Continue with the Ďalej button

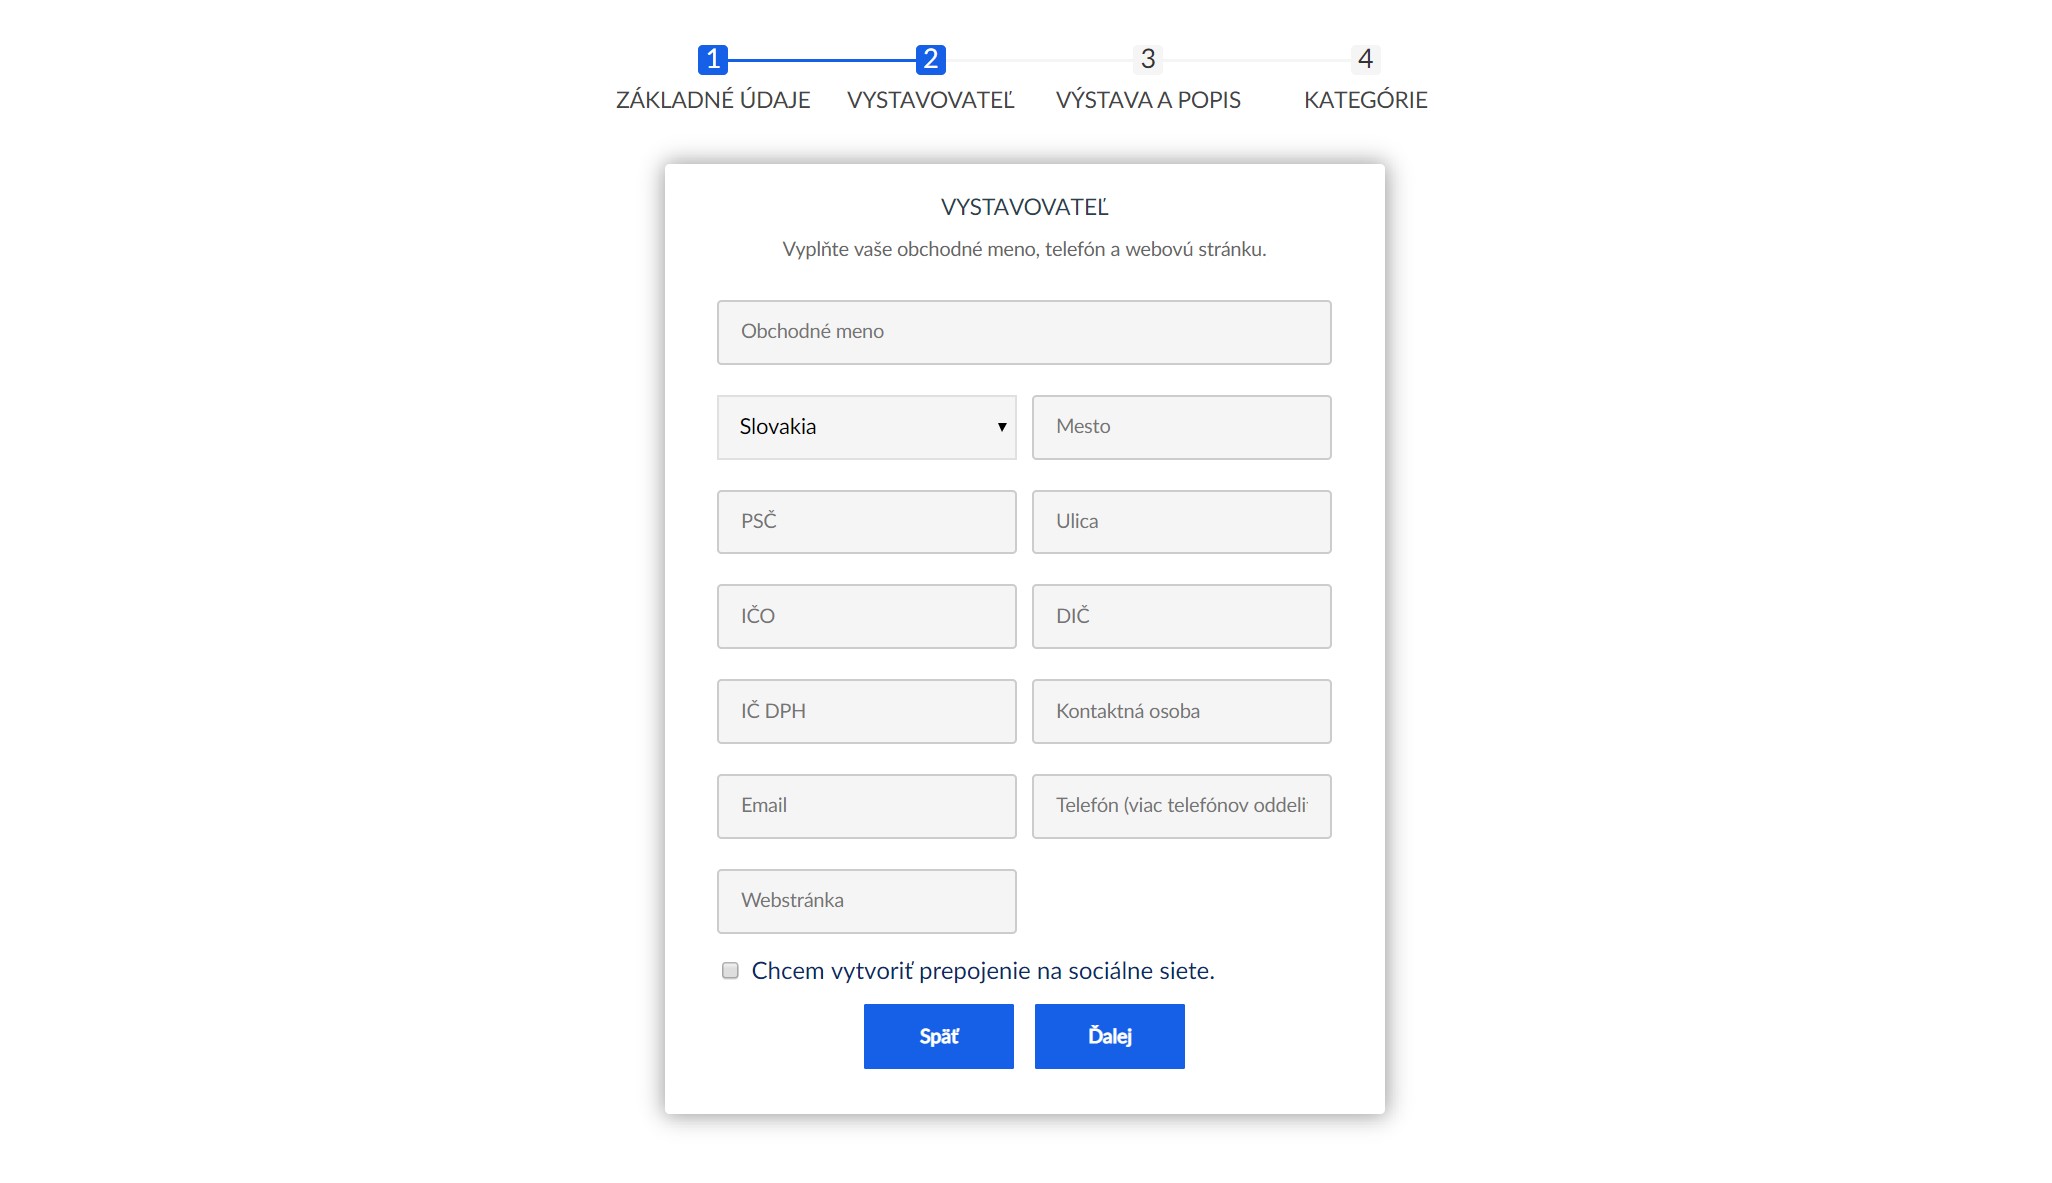coord(1109,1036)
